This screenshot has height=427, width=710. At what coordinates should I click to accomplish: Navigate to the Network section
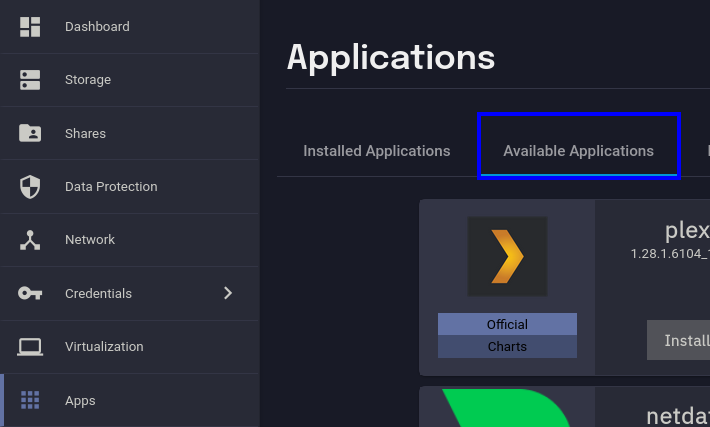click(x=130, y=240)
